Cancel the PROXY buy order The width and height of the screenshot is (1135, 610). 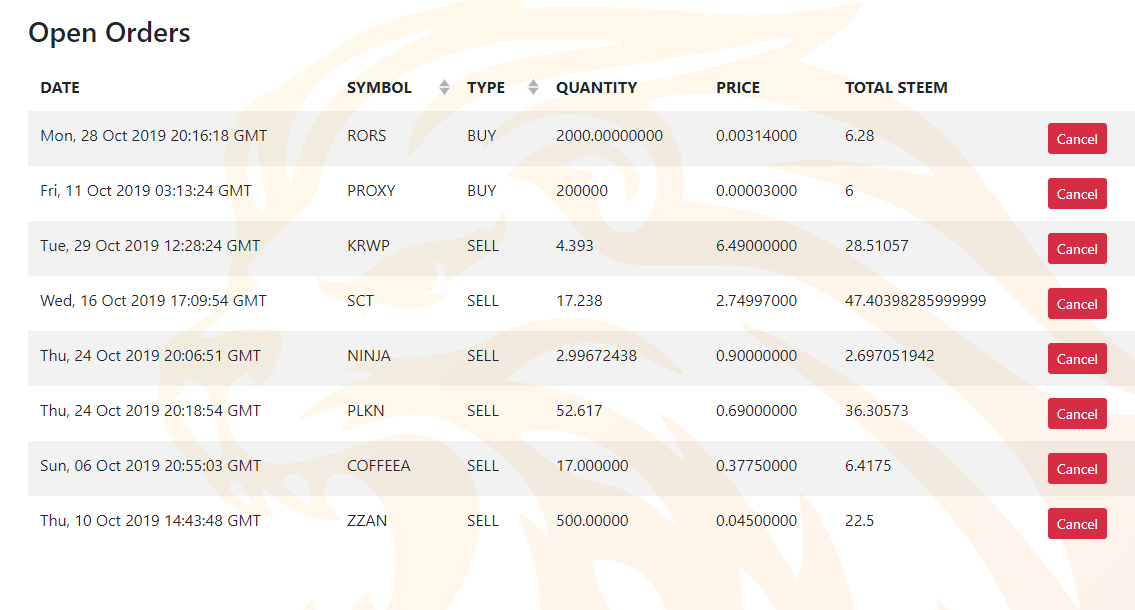pos(1076,194)
